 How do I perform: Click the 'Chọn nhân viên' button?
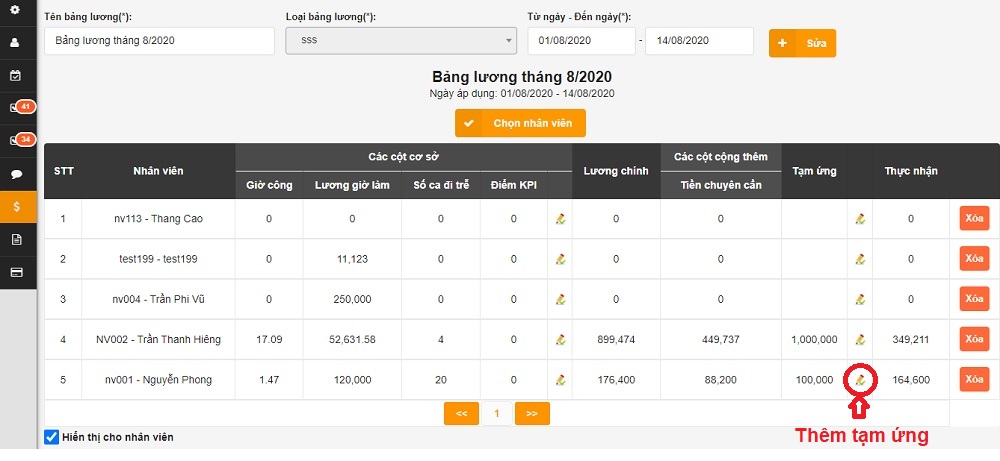point(520,123)
